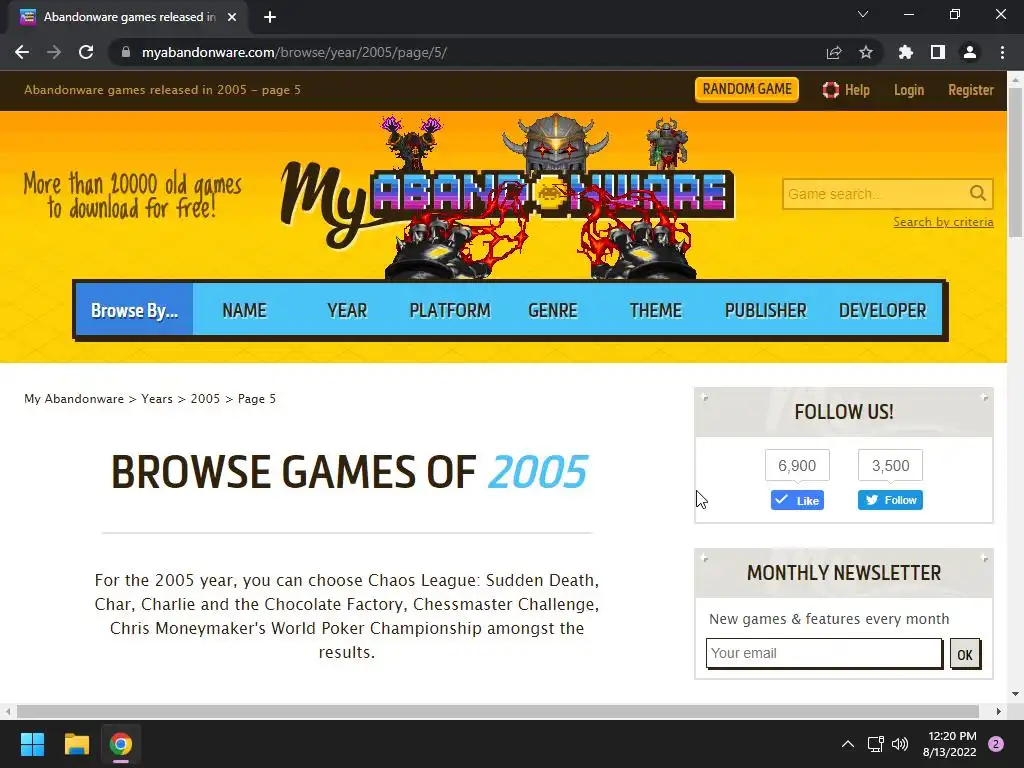
Task: Click the Login link
Action: [x=908, y=89]
